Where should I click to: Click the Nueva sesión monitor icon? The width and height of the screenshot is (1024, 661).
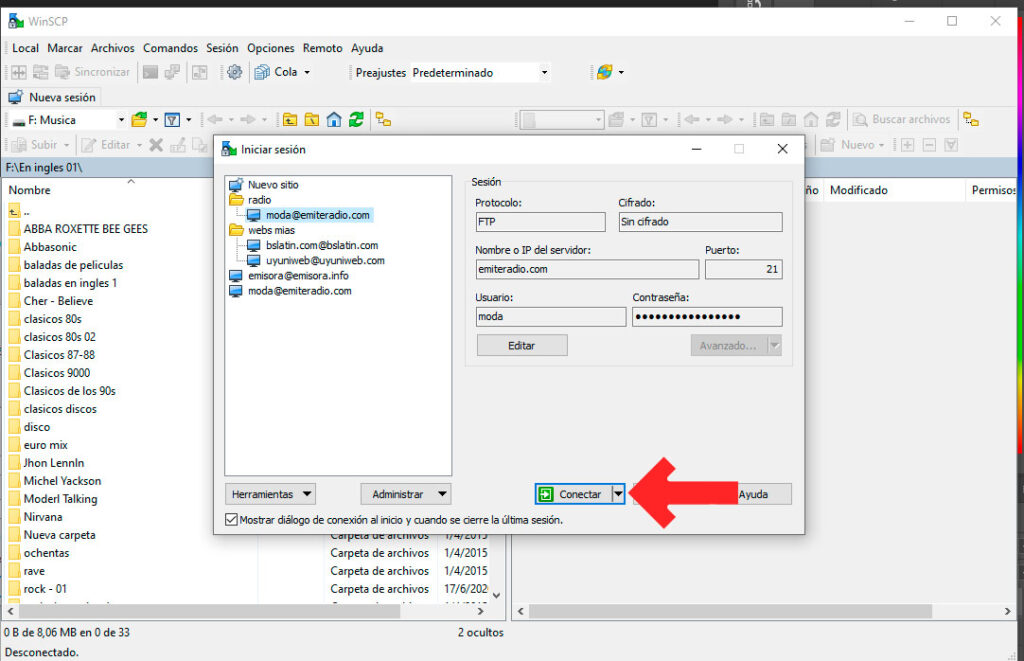coord(16,97)
